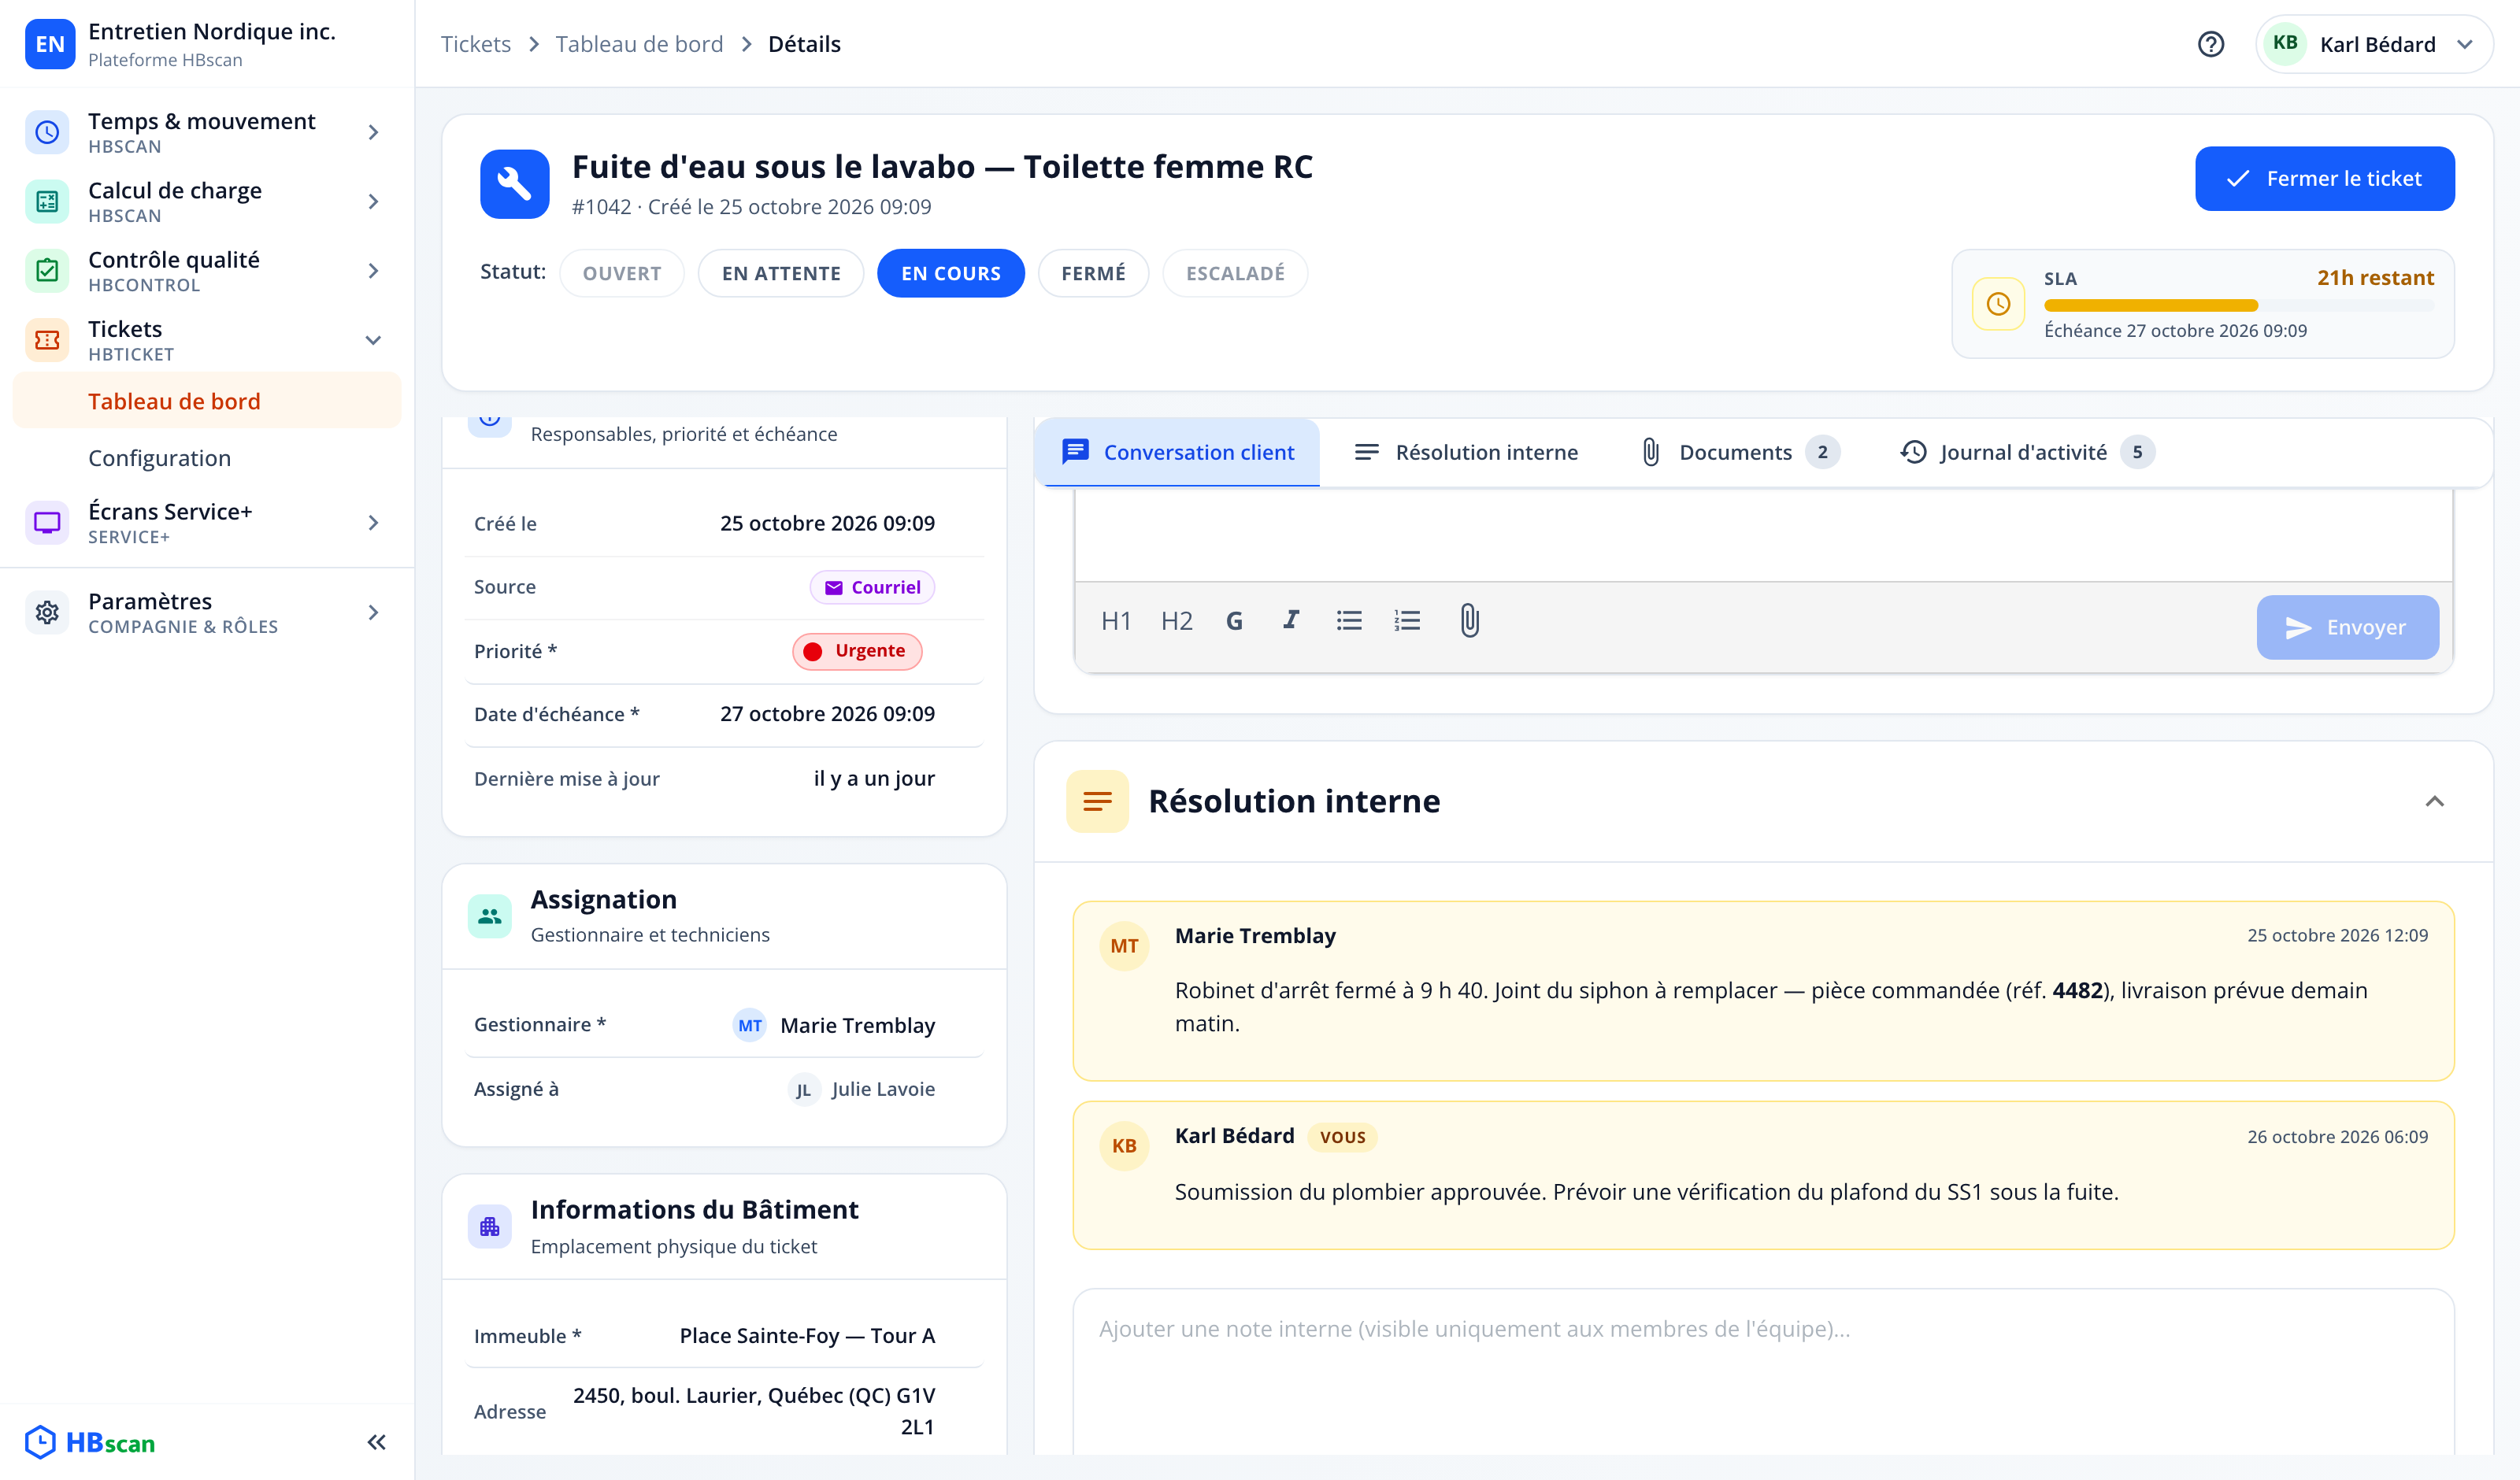
Task: Set status to EN ATTENTE
Action: tap(781, 273)
